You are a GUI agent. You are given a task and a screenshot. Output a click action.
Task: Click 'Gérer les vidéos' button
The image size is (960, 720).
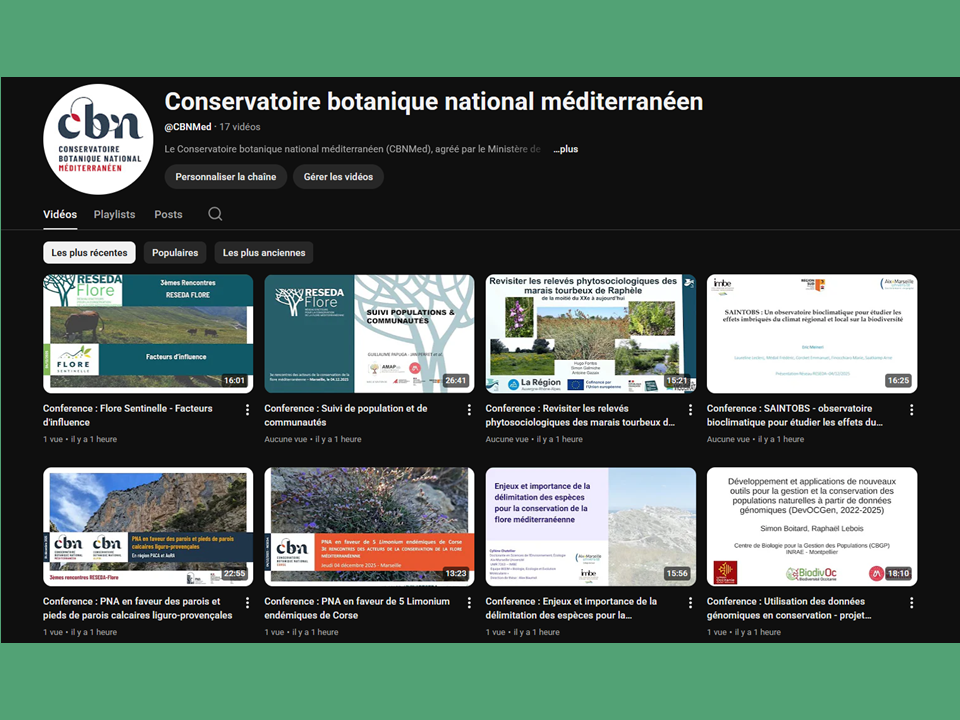pos(338,177)
